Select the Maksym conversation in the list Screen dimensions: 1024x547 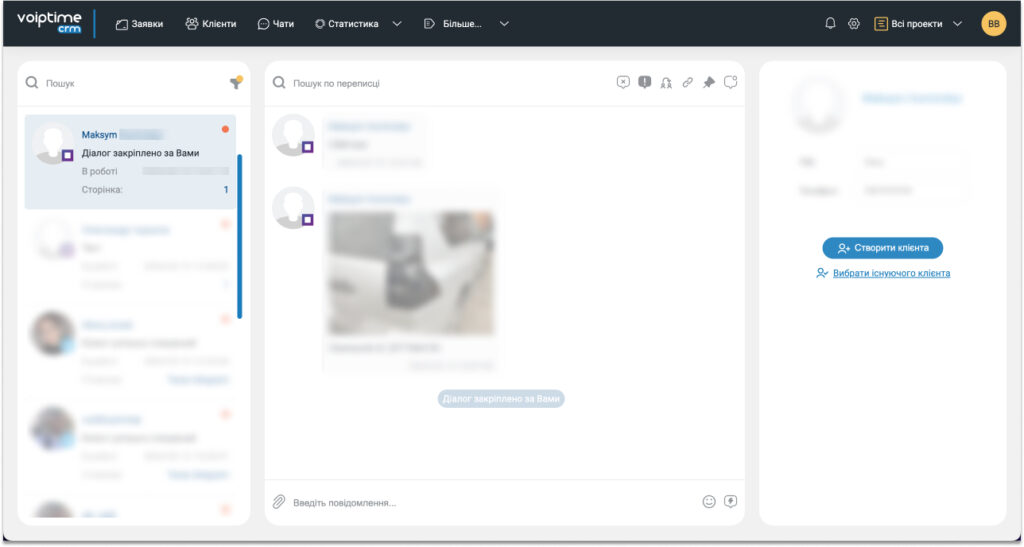coord(131,162)
